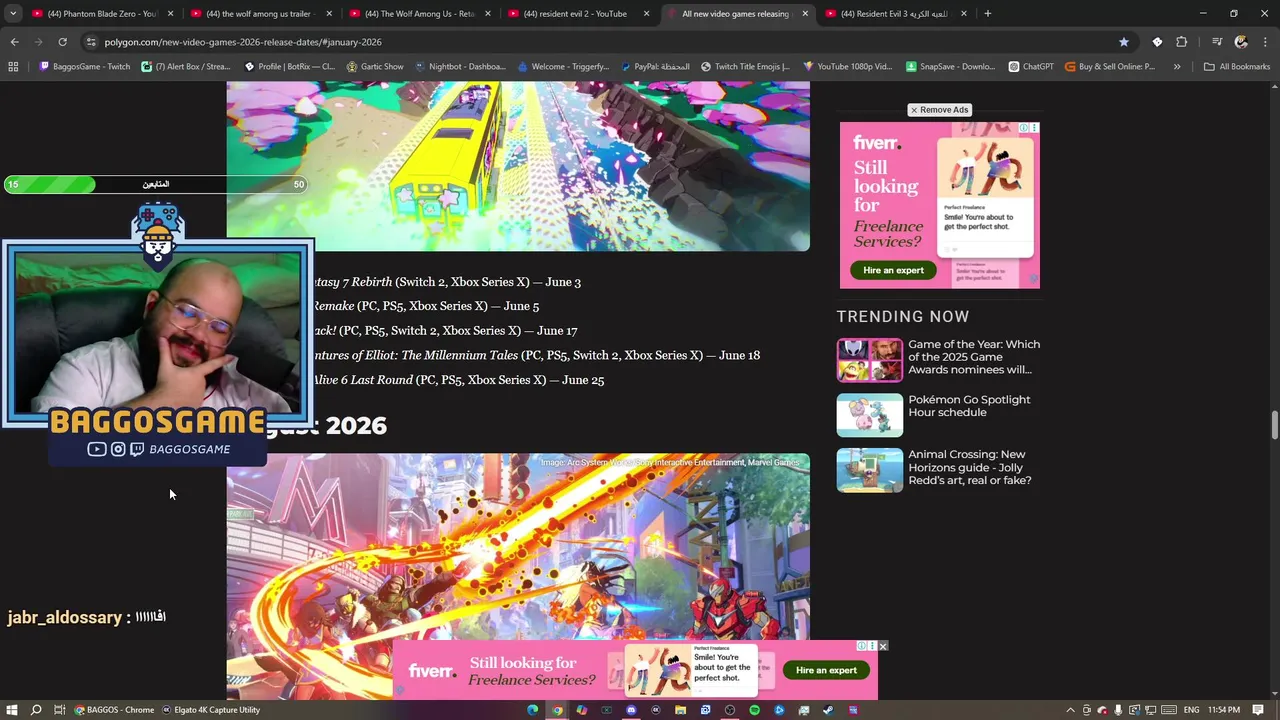Open Steam from the taskbar
Image resolution: width=1280 pixels, height=720 pixels.
[x=828, y=710]
